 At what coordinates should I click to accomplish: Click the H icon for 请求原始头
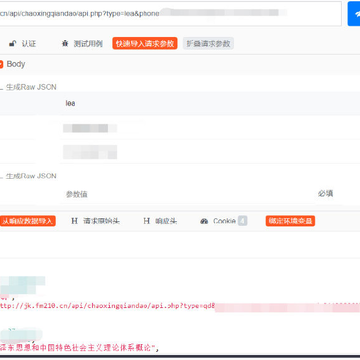[x=75, y=221]
